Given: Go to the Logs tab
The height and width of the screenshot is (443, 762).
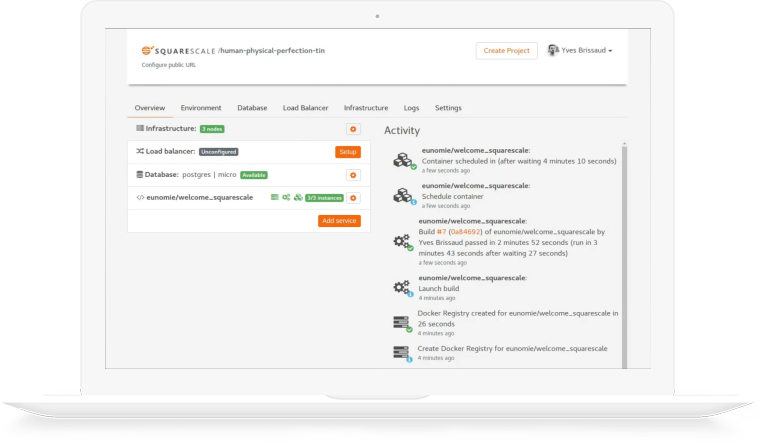Looking at the screenshot, I should click(x=411, y=108).
